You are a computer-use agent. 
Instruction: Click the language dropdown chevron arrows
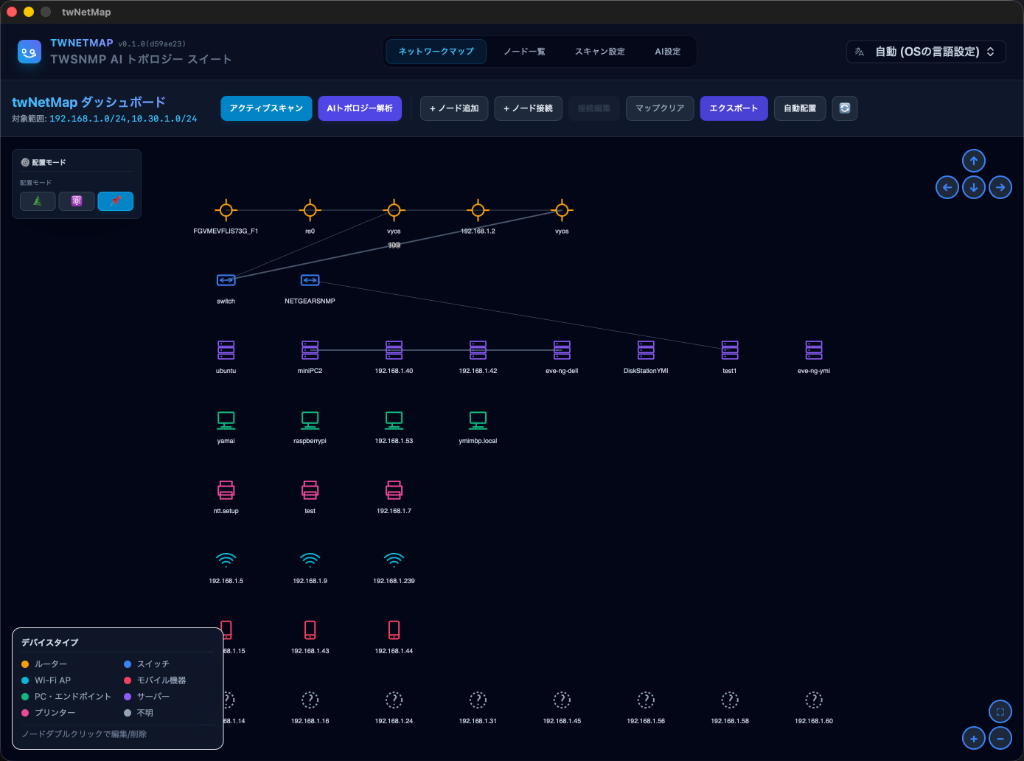click(990, 52)
